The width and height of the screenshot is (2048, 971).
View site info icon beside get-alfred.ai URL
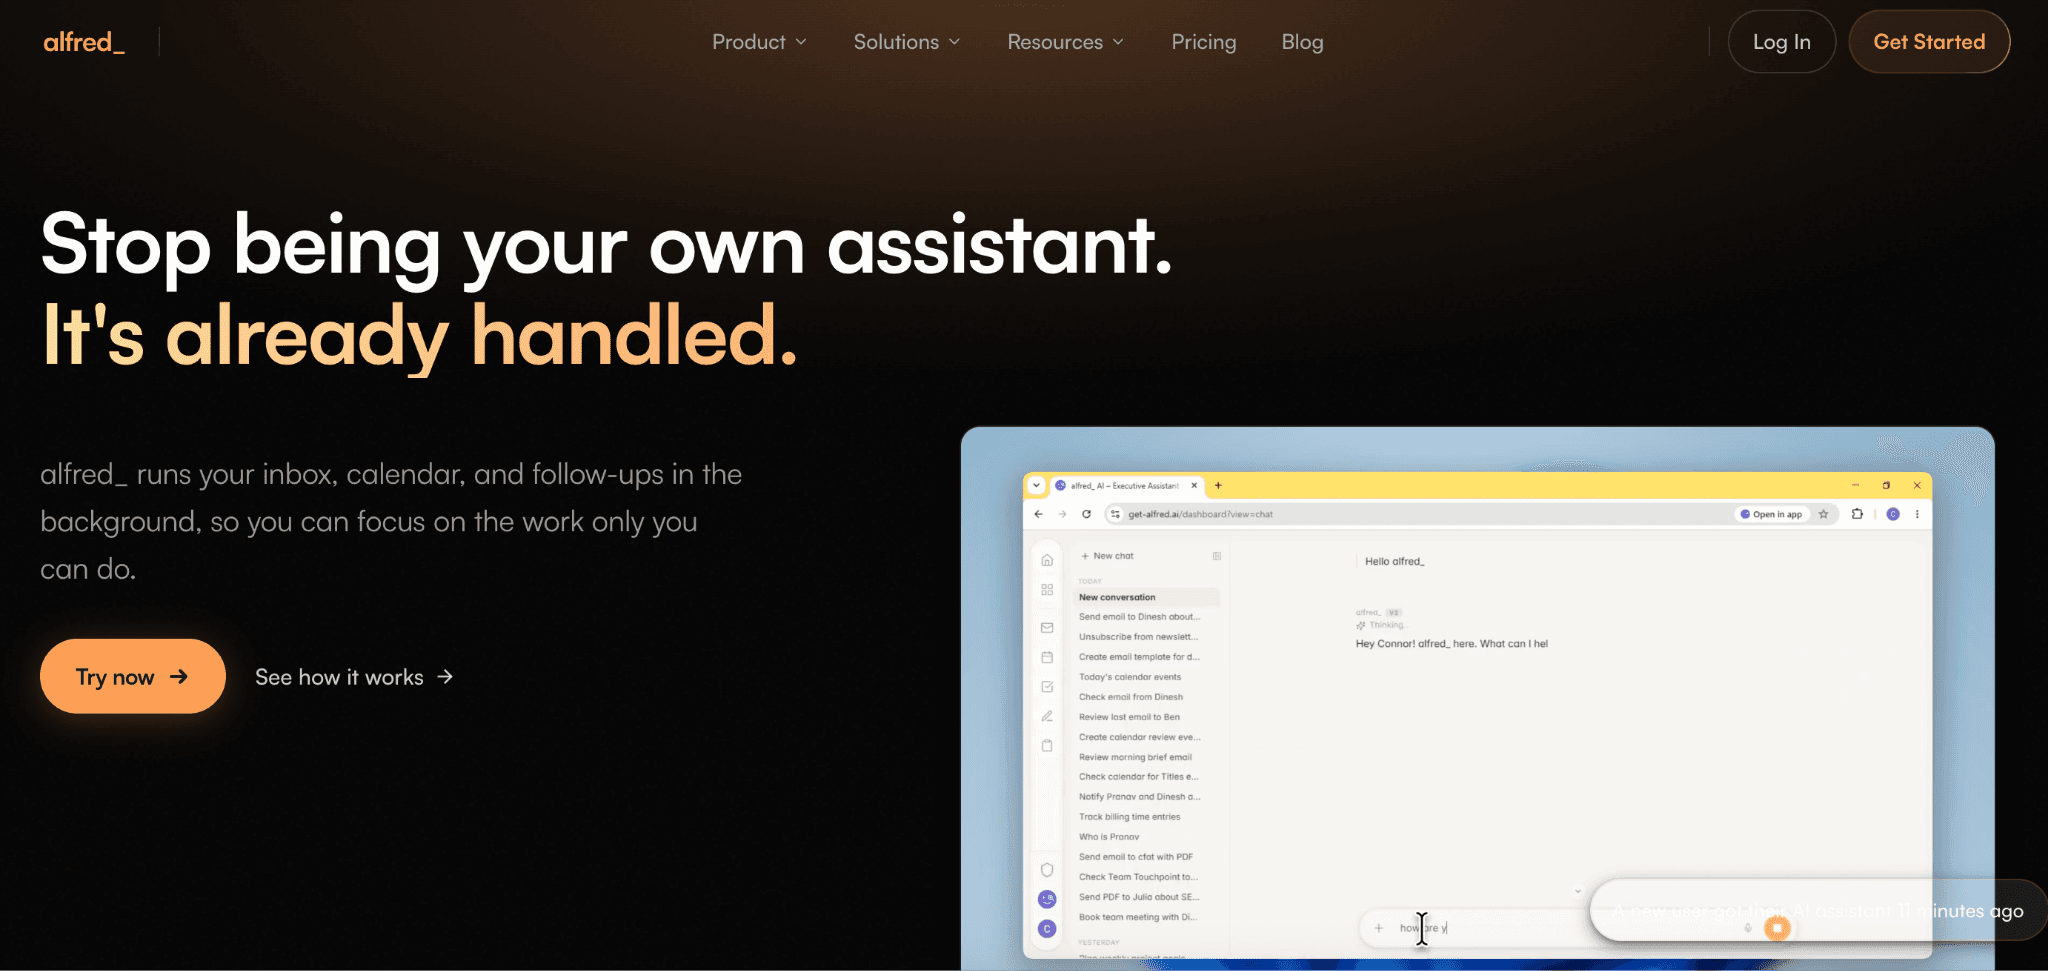(x=1115, y=514)
